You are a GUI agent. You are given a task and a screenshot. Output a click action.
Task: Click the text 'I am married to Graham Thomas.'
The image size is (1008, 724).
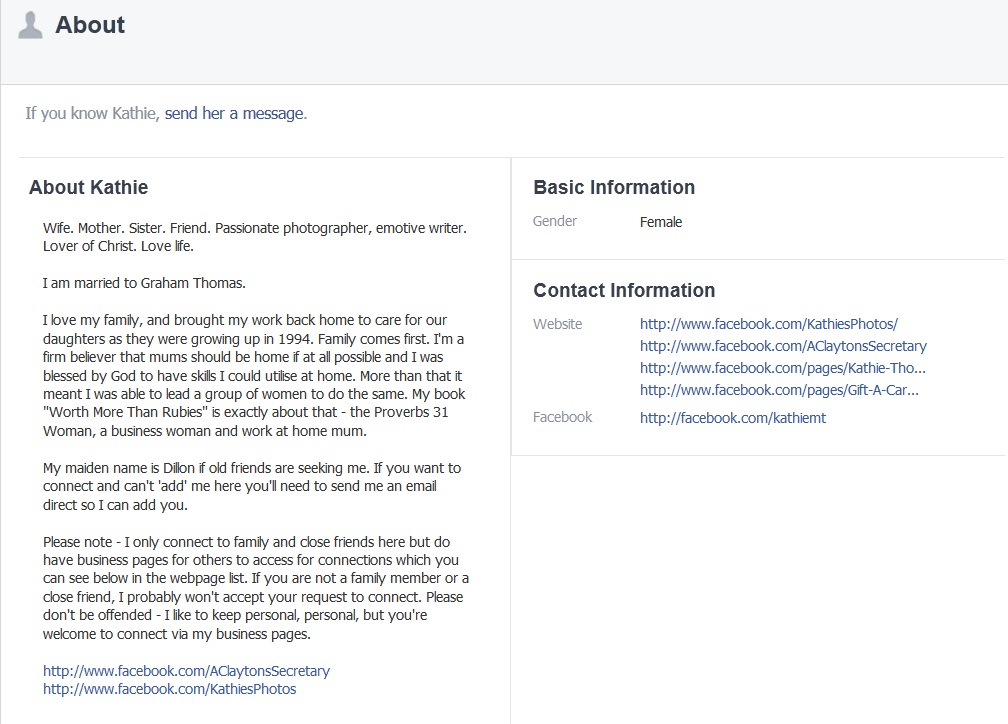(144, 283)
